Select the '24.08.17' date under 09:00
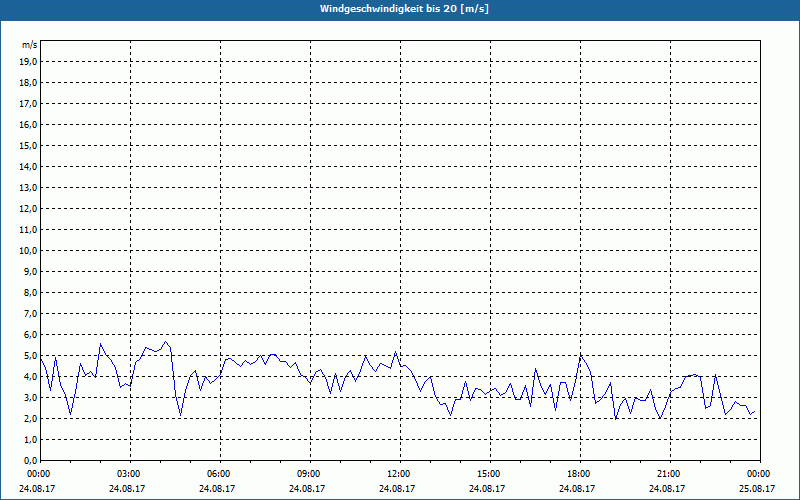 (x=307, y=488)
